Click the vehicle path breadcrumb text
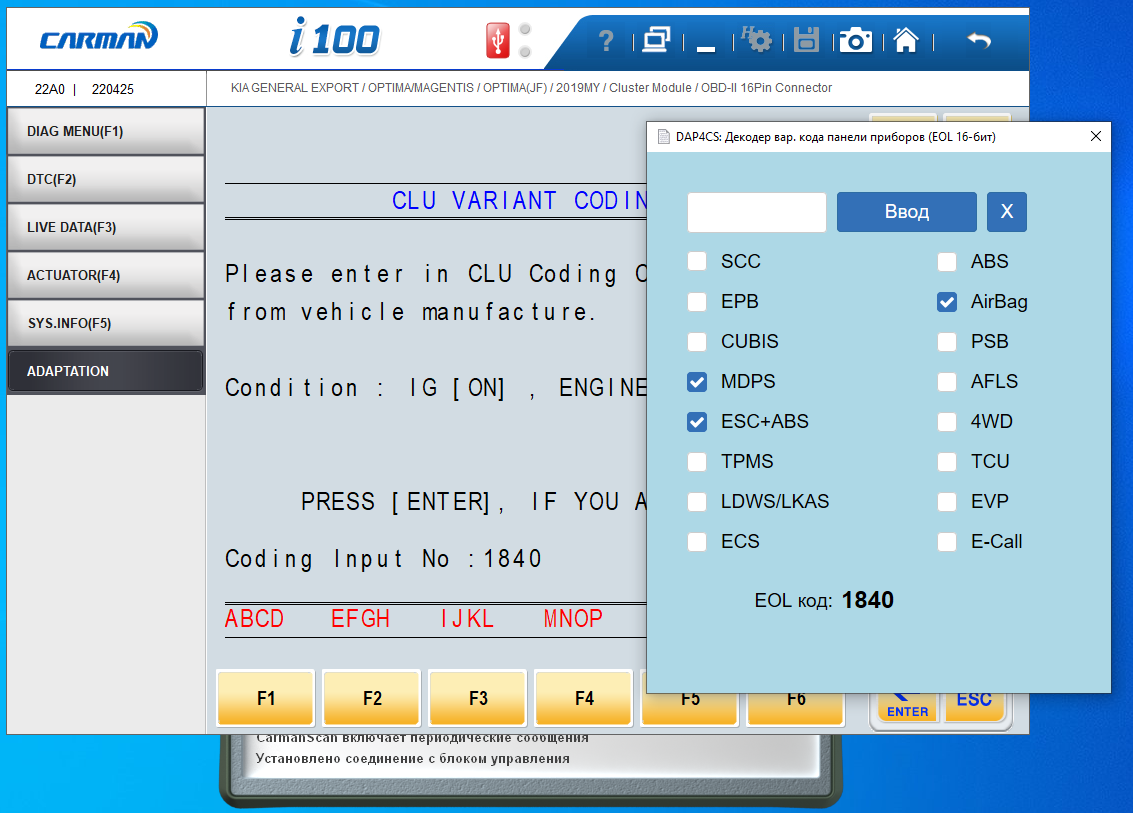Image resolution: width=1133 pixels, height=813 pixels. tap(531, 87)
